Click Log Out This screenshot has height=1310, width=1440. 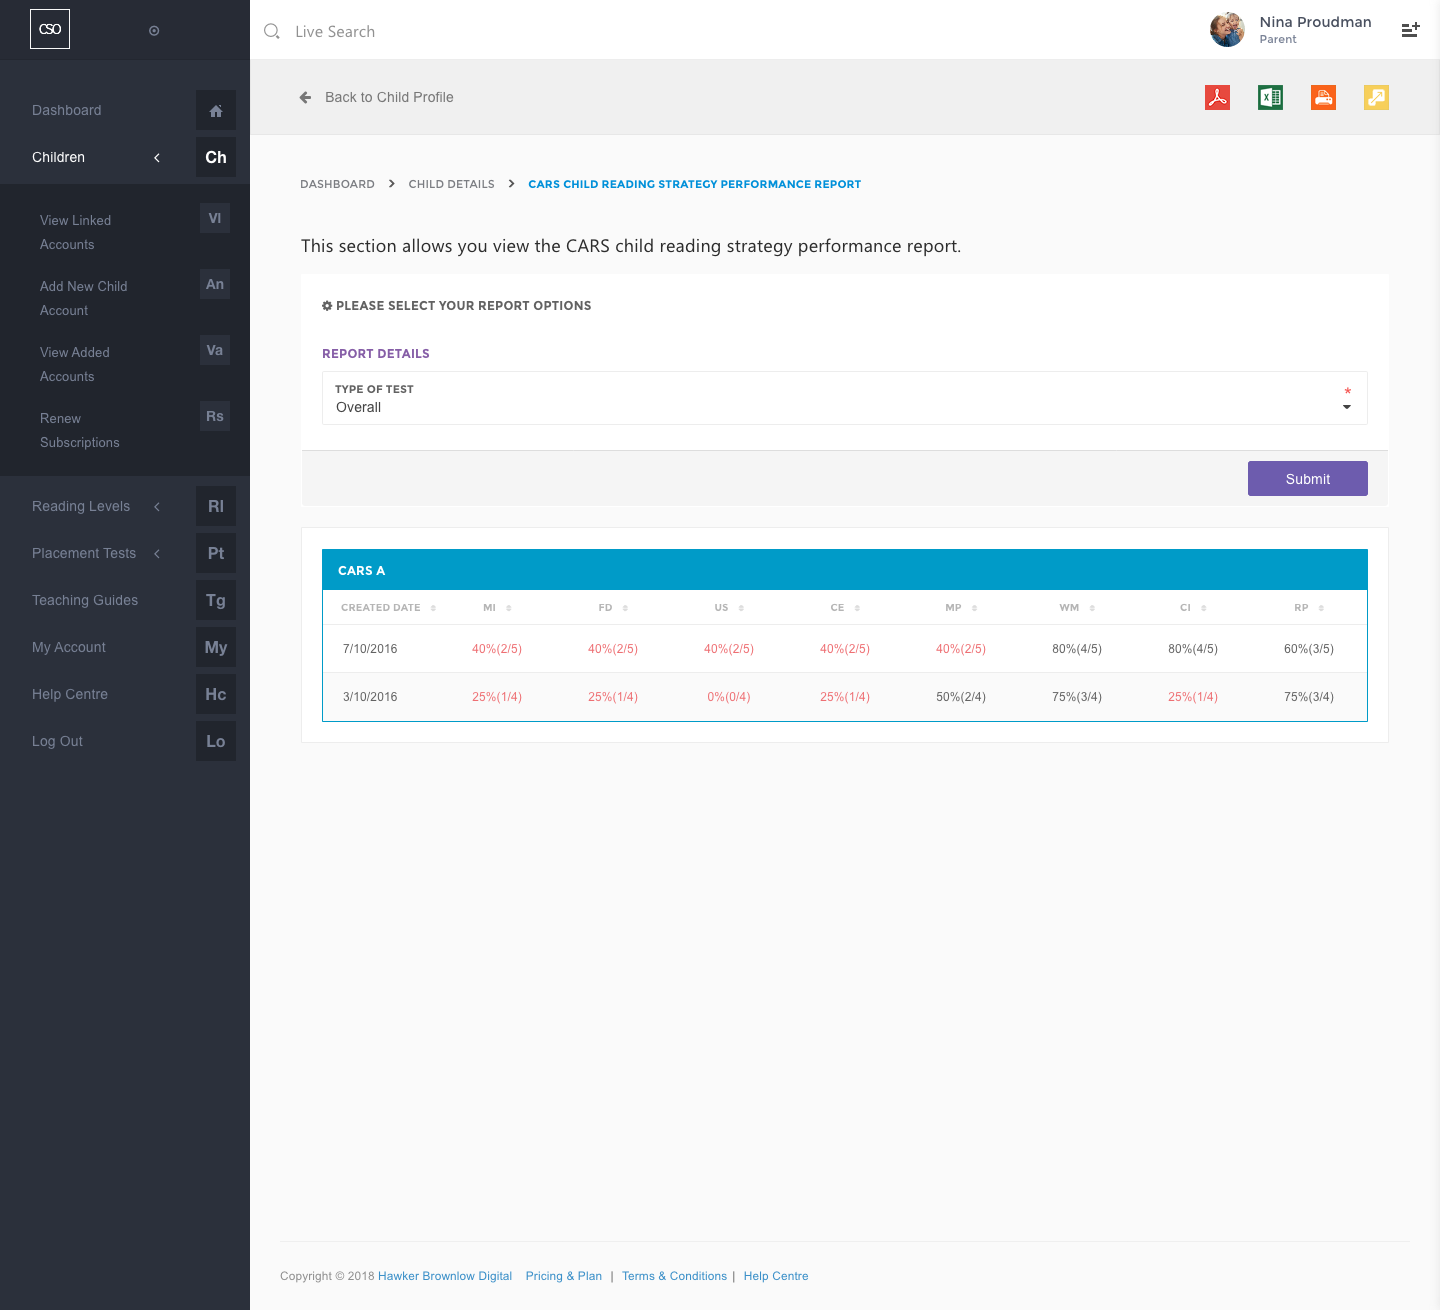coord(57,741)
